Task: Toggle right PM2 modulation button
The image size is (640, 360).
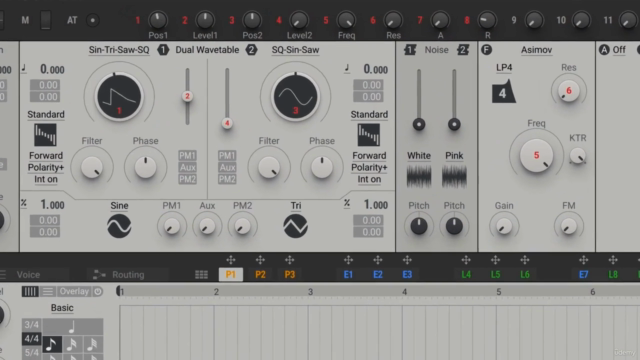Action: coord(227,179)
